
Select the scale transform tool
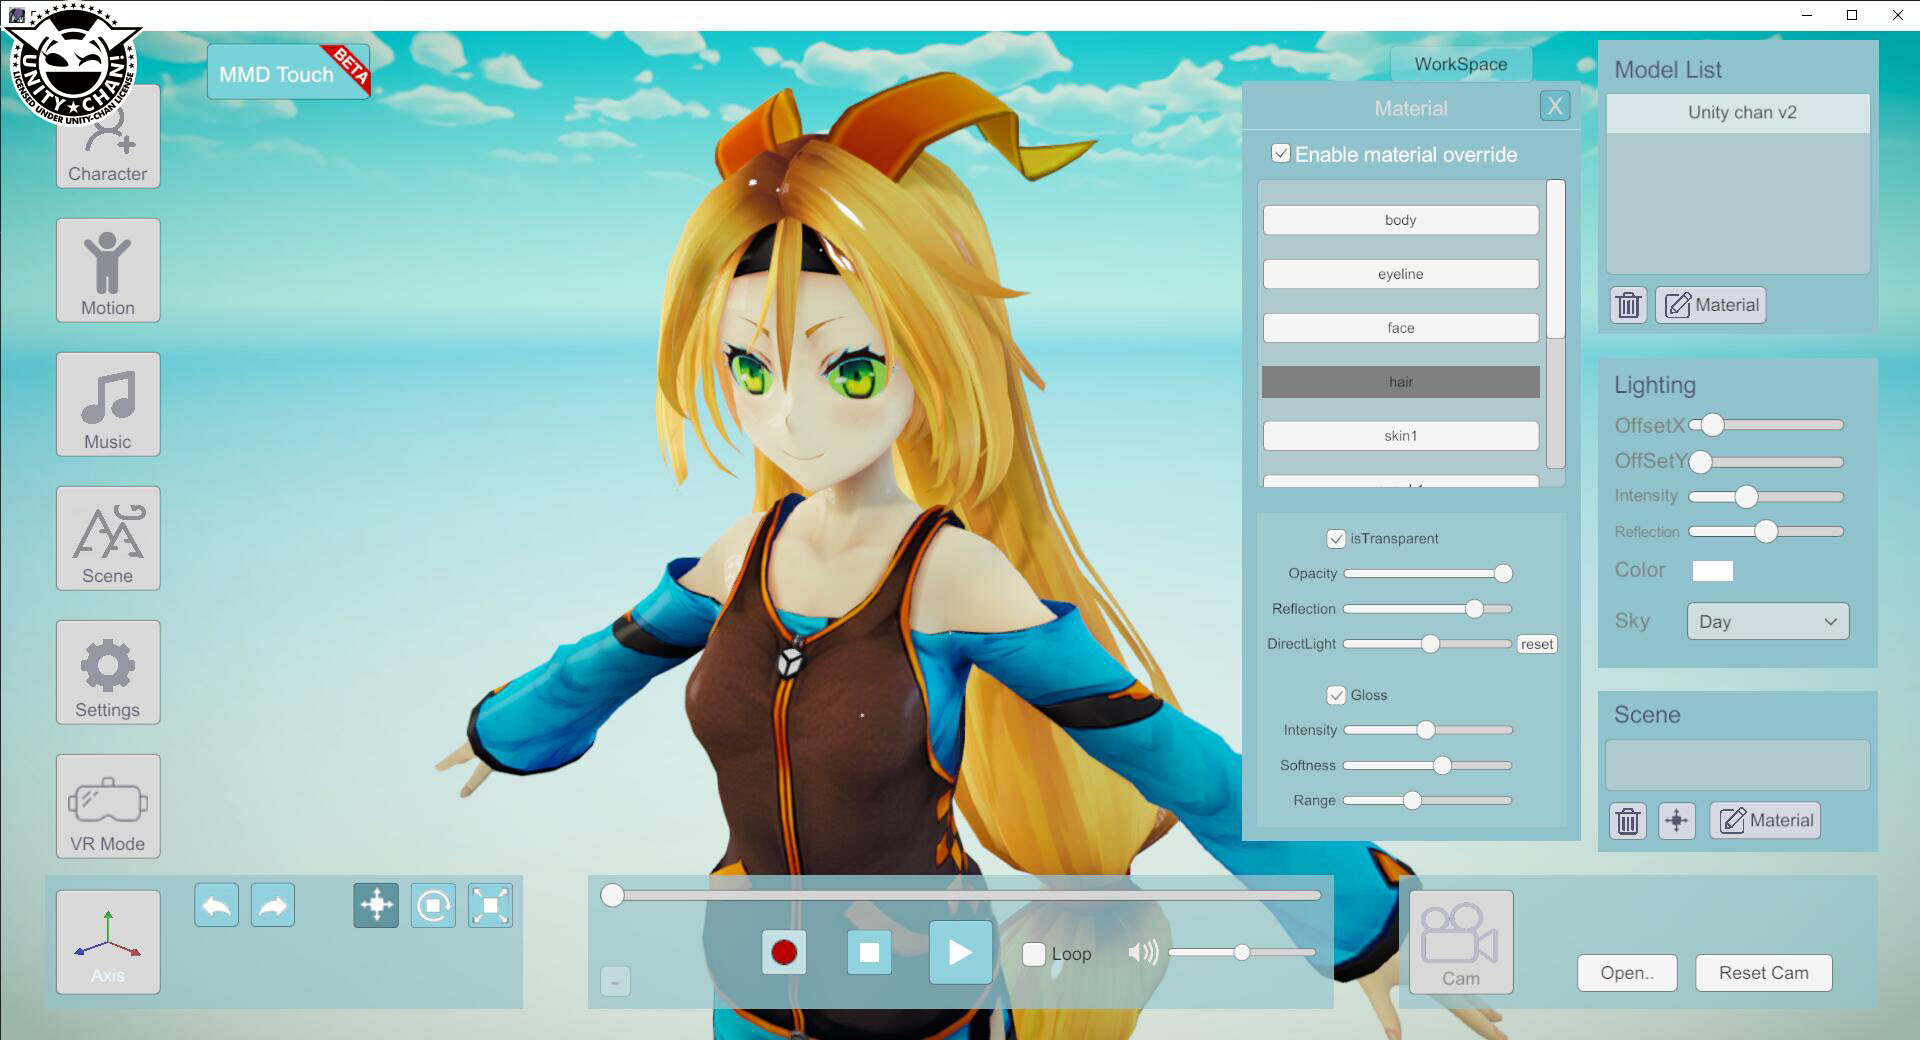click(x=489, y=904)
